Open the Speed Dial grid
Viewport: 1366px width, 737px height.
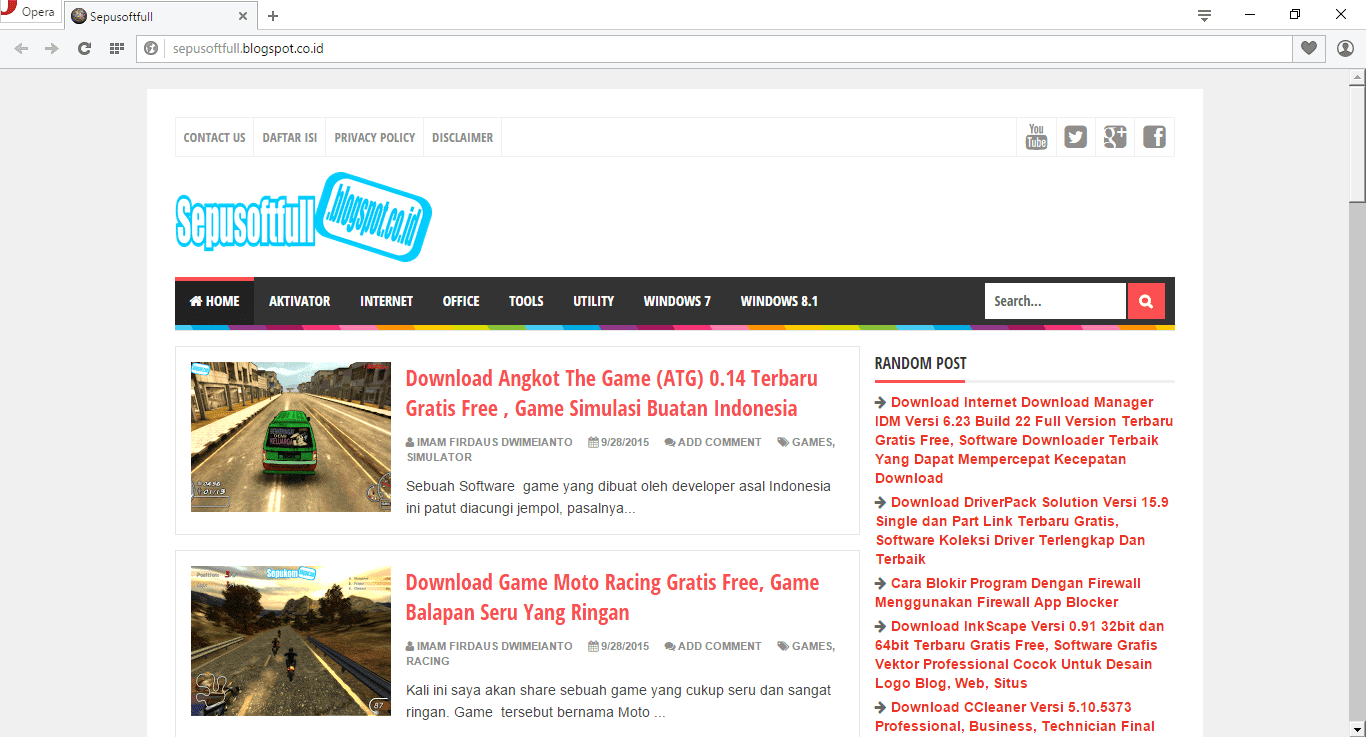point(116,48)
